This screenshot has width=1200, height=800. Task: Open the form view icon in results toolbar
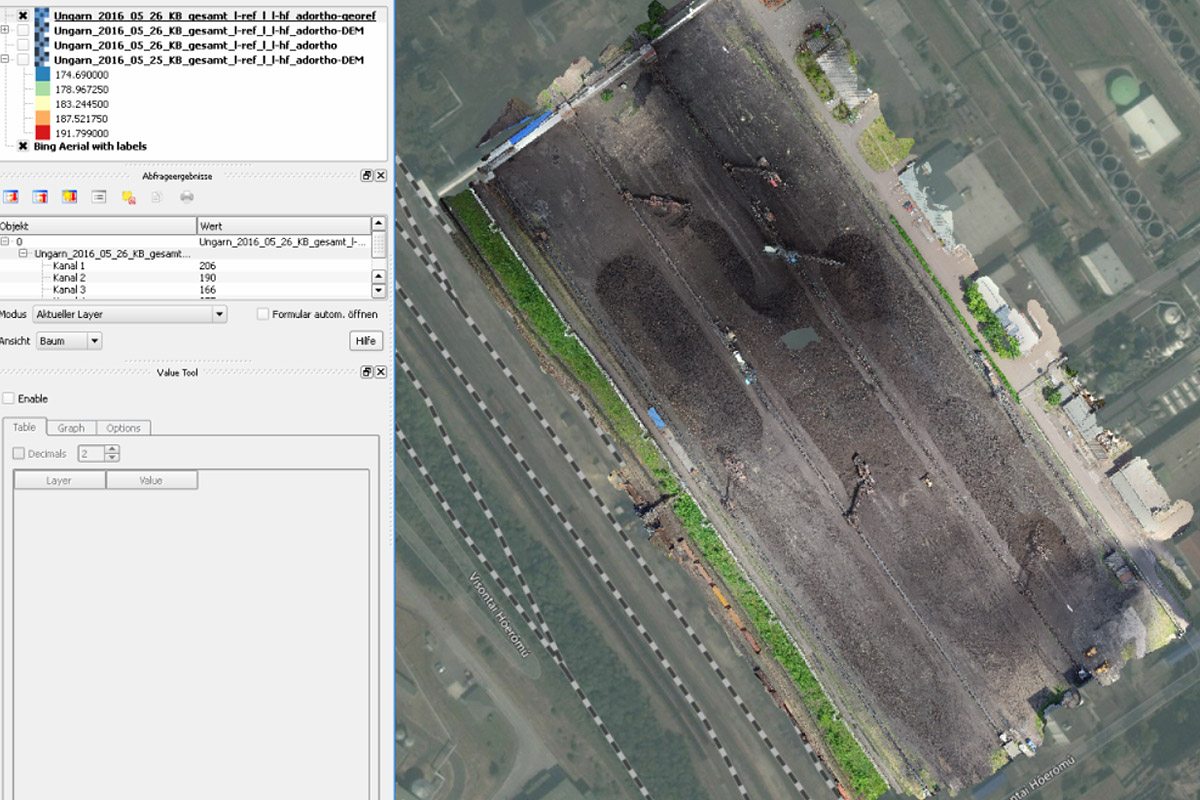pos(98,197)
